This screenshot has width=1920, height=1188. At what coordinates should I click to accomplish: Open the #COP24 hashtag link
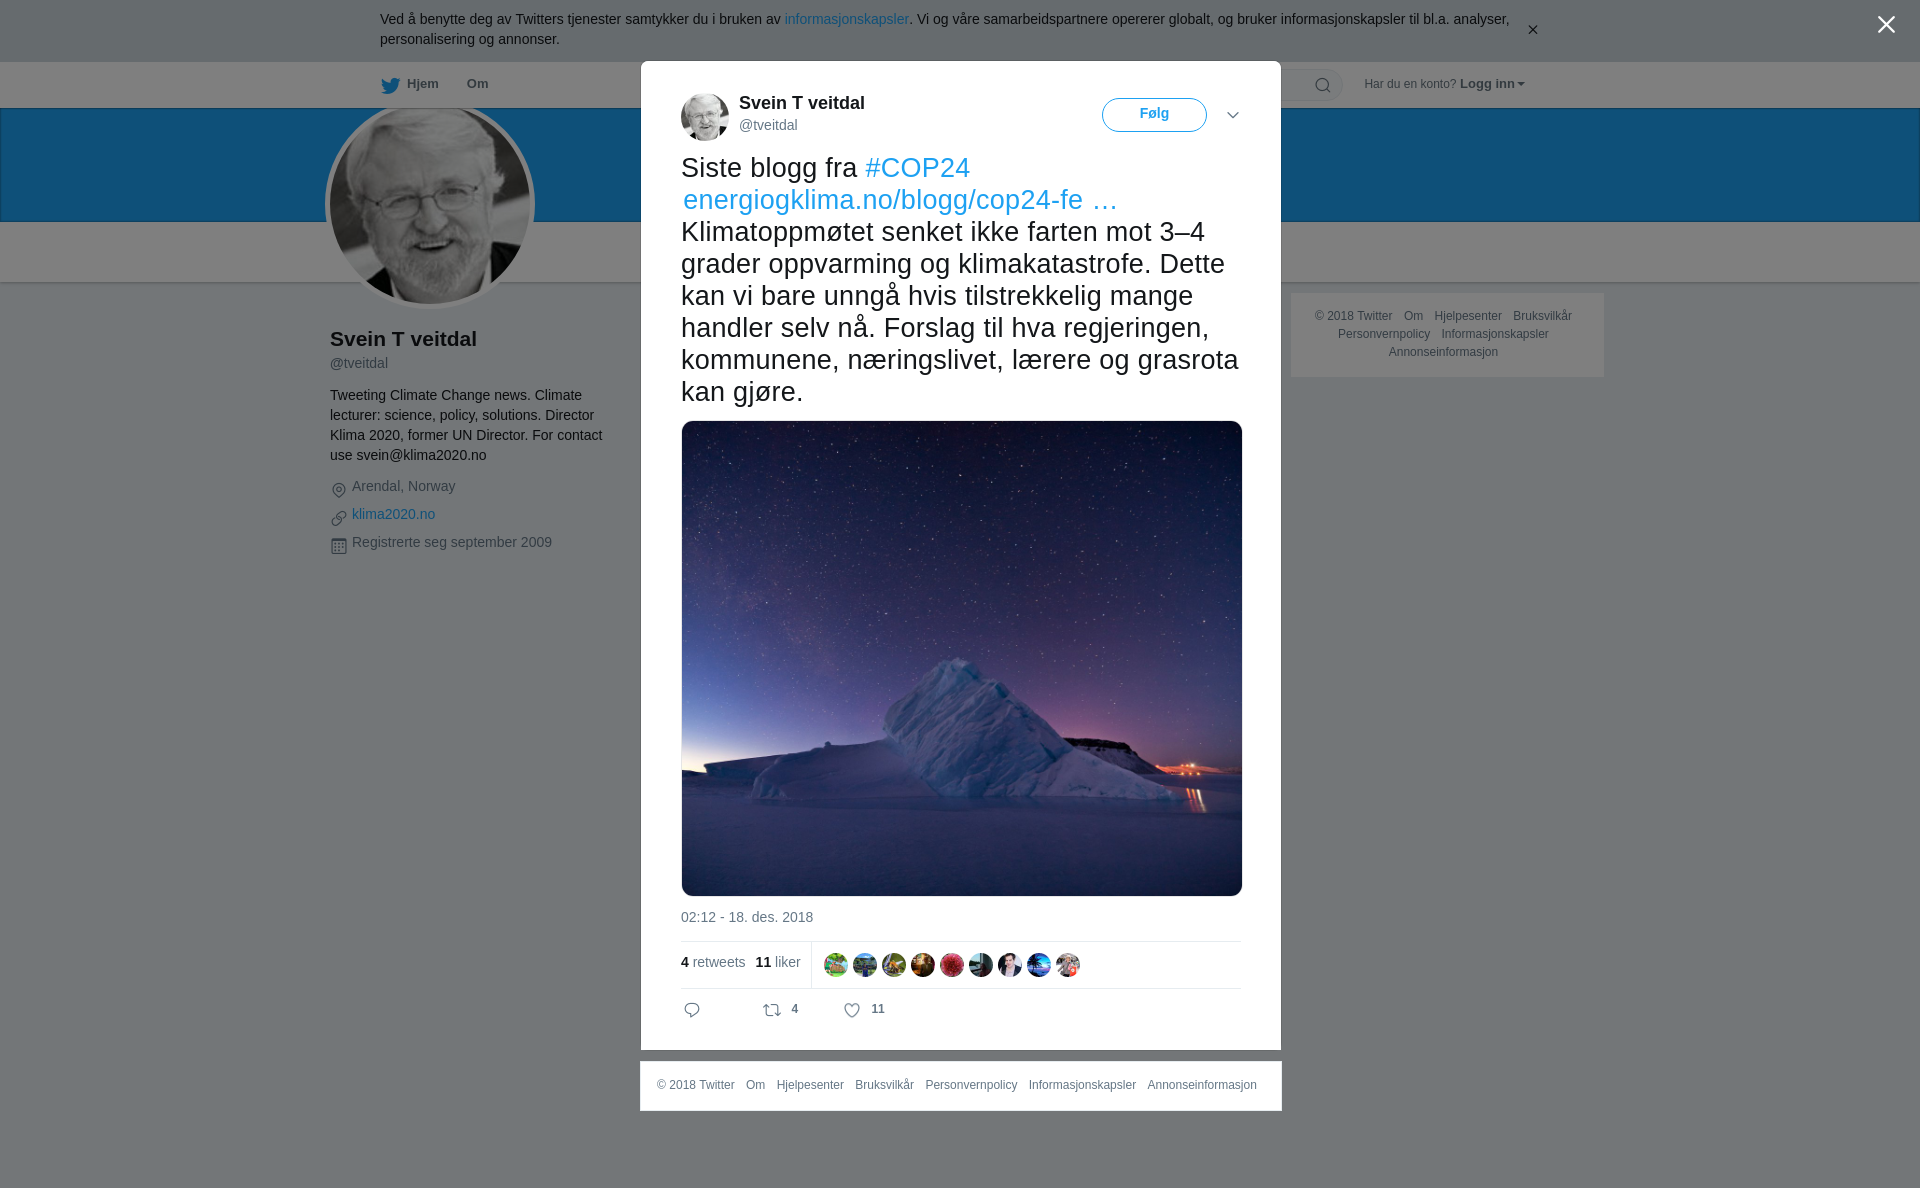coord(917,168)
